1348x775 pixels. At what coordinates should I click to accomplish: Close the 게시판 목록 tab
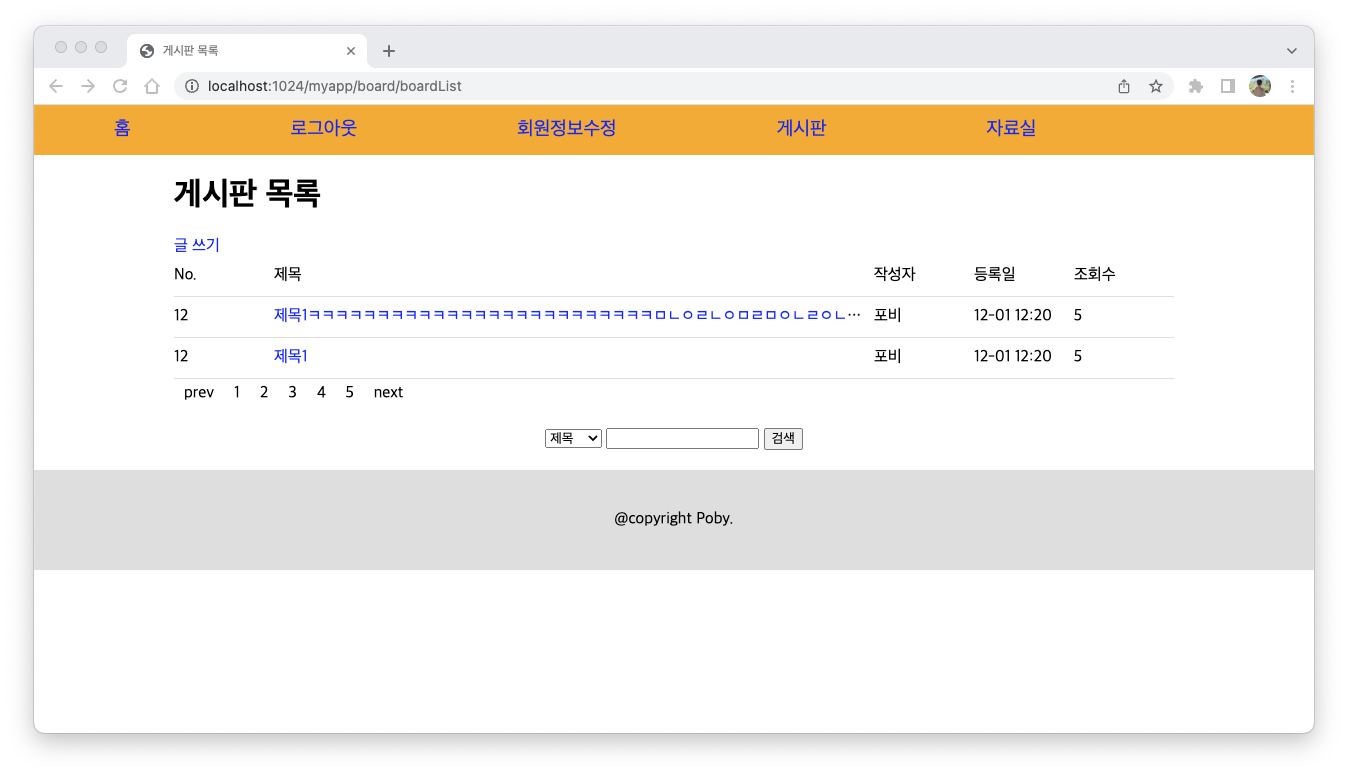pos(351,51)
